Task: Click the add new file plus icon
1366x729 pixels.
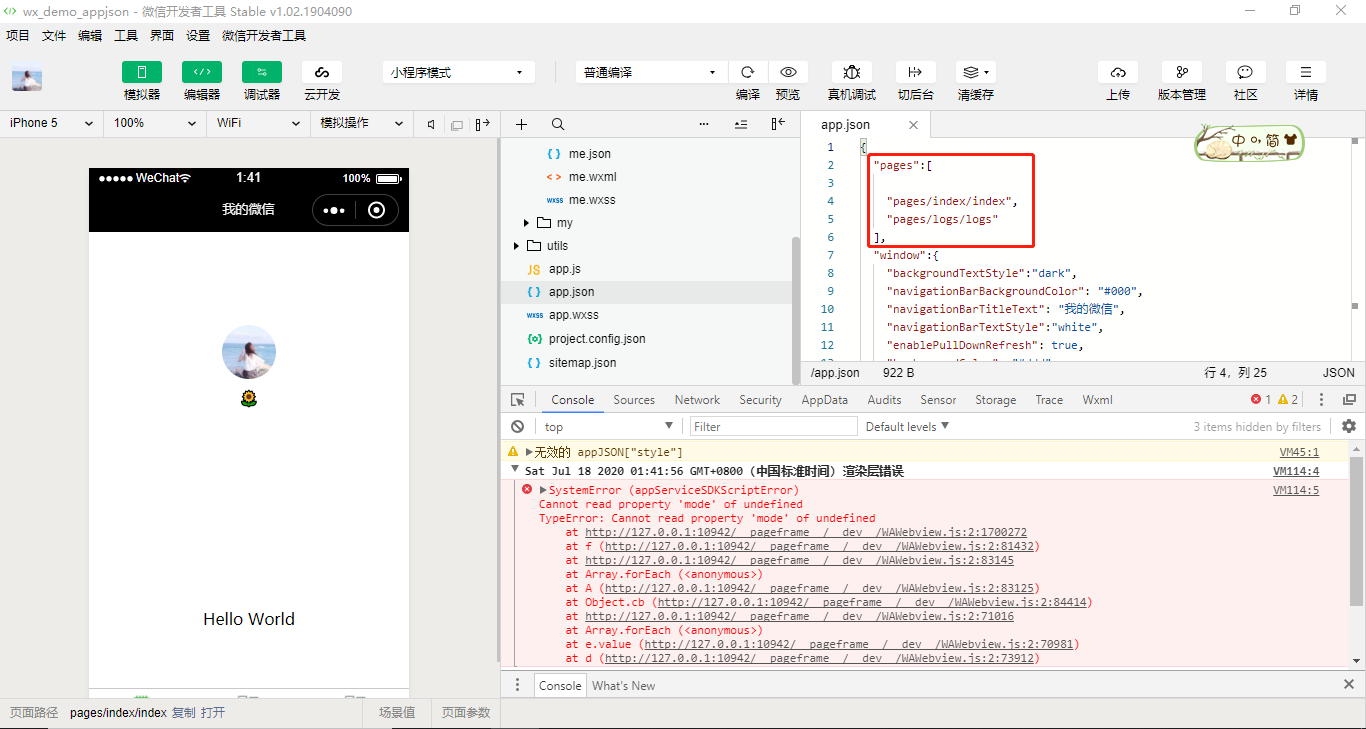Action: 521,124
